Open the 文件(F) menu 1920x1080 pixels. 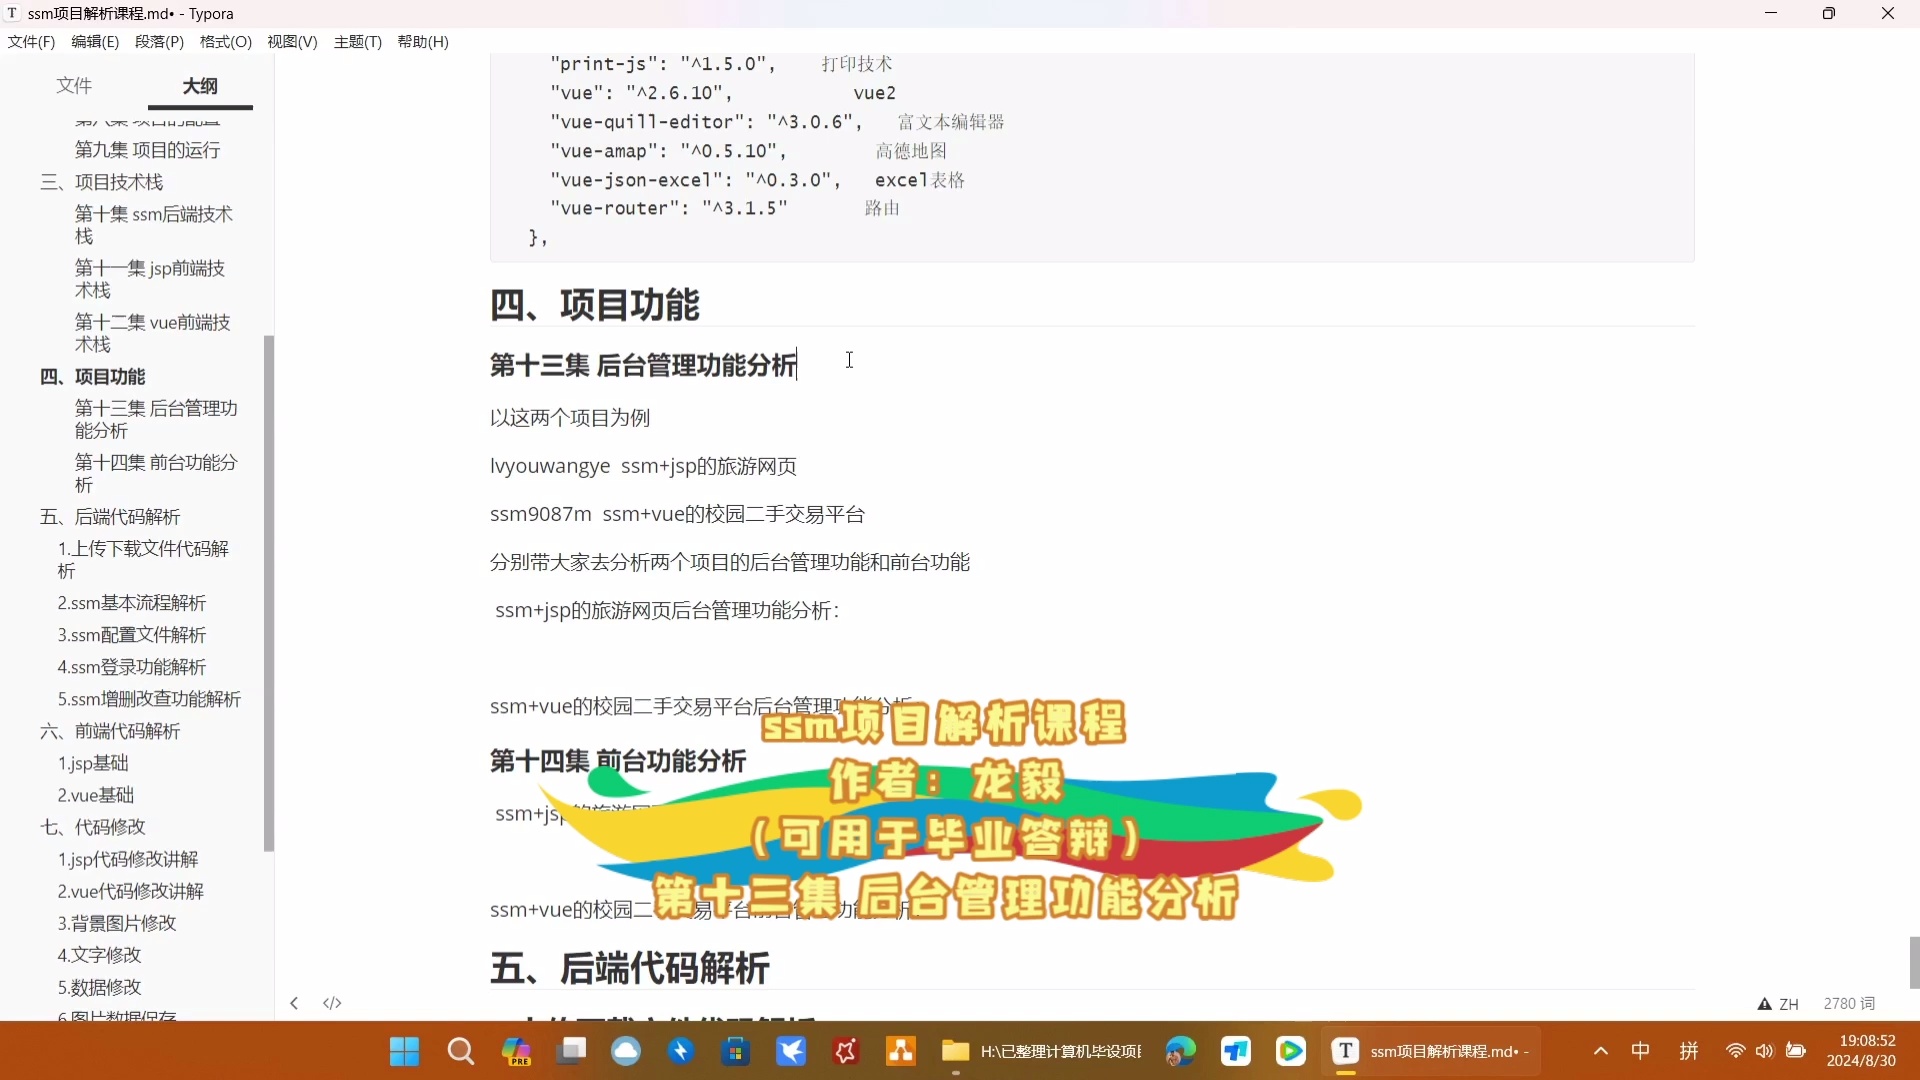[31, 41]
